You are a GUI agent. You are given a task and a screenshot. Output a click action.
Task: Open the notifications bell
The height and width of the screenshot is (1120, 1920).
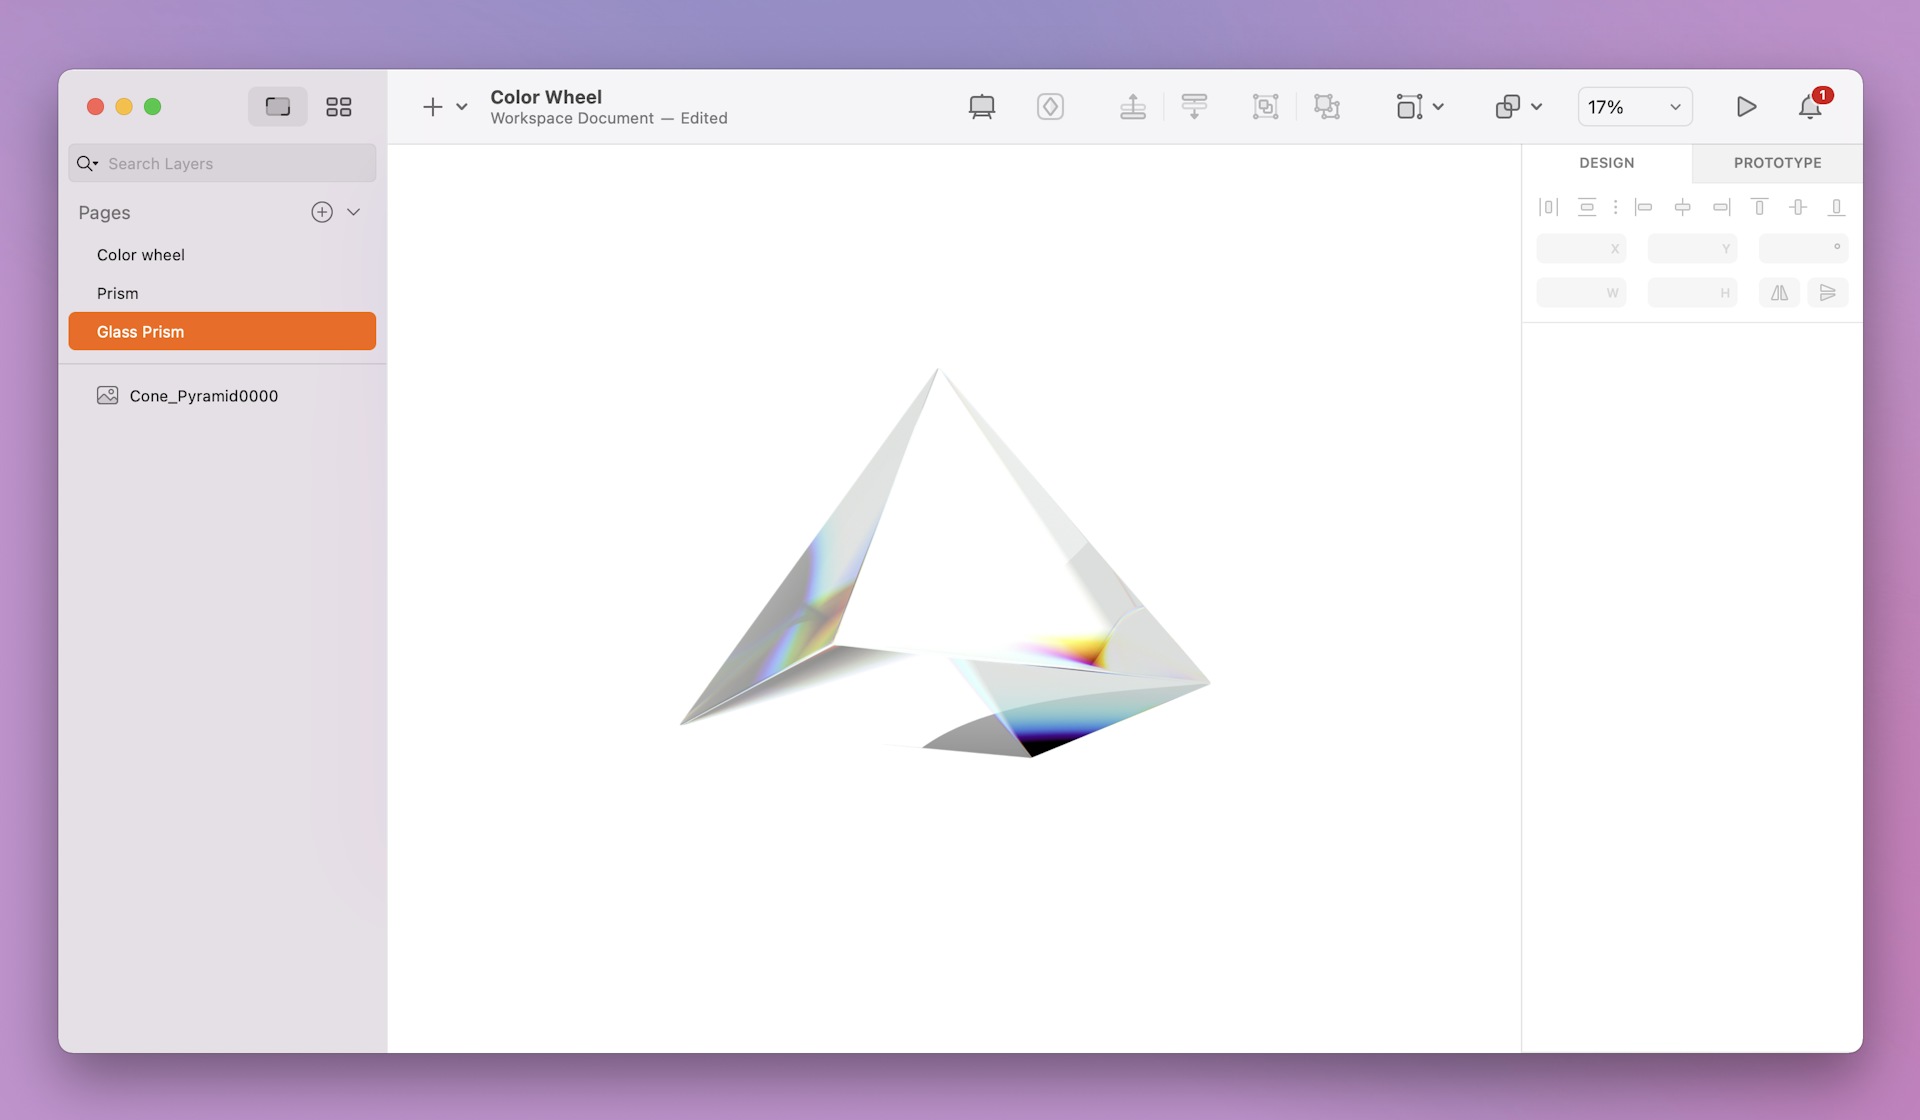(x=1809, y=106)
